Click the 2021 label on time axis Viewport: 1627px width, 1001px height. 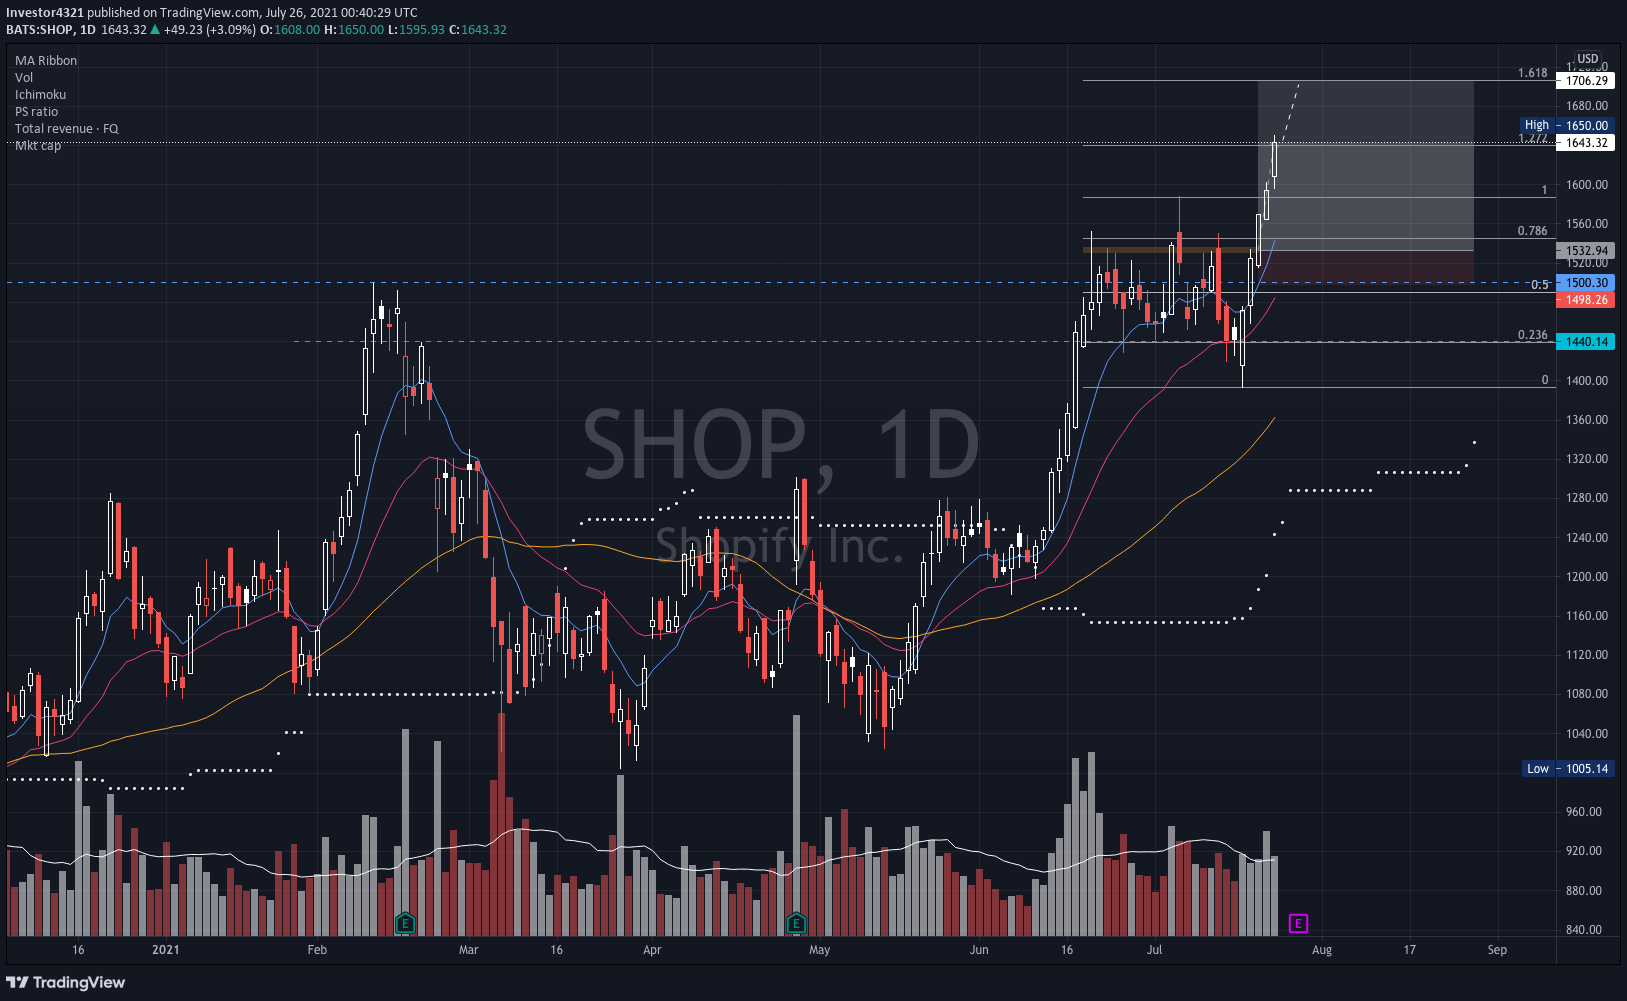tap(166, 950)
